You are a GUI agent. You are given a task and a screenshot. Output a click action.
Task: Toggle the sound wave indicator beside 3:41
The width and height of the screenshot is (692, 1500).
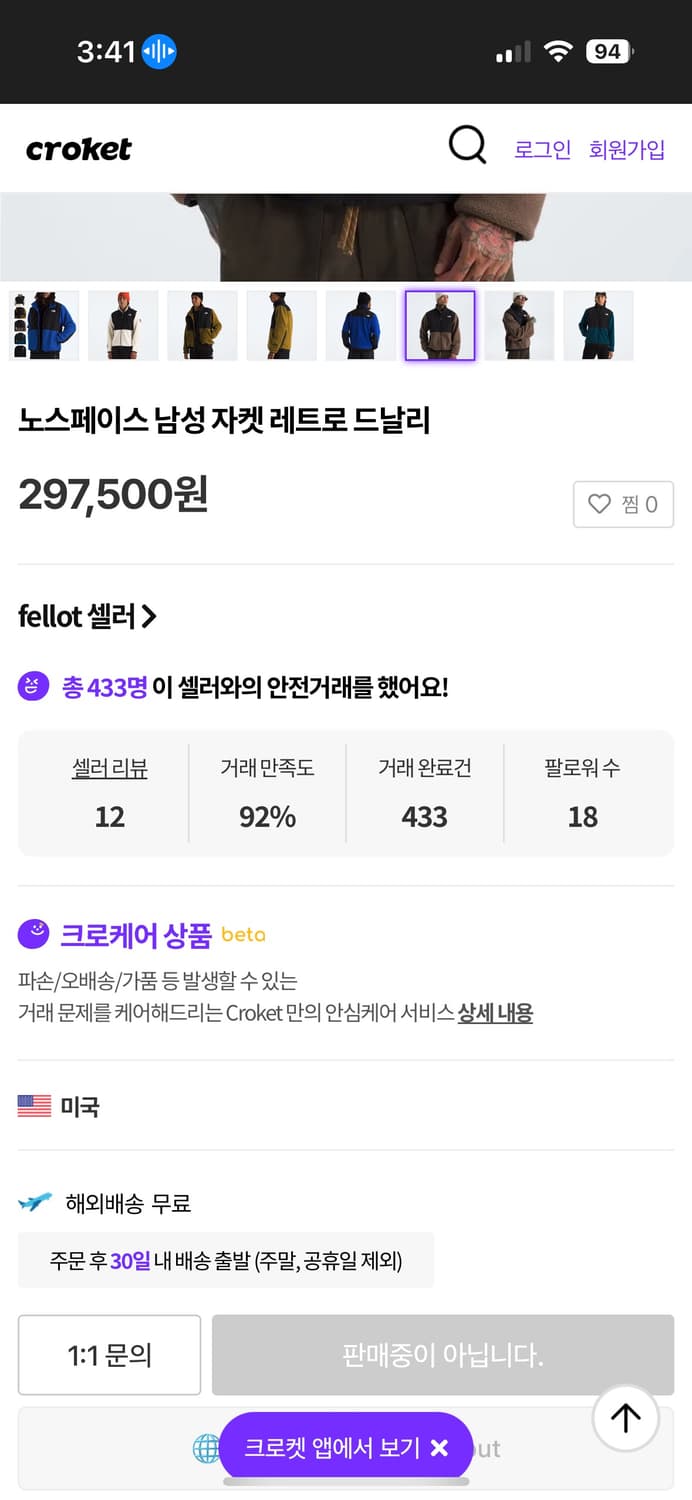tap(158, 51)
